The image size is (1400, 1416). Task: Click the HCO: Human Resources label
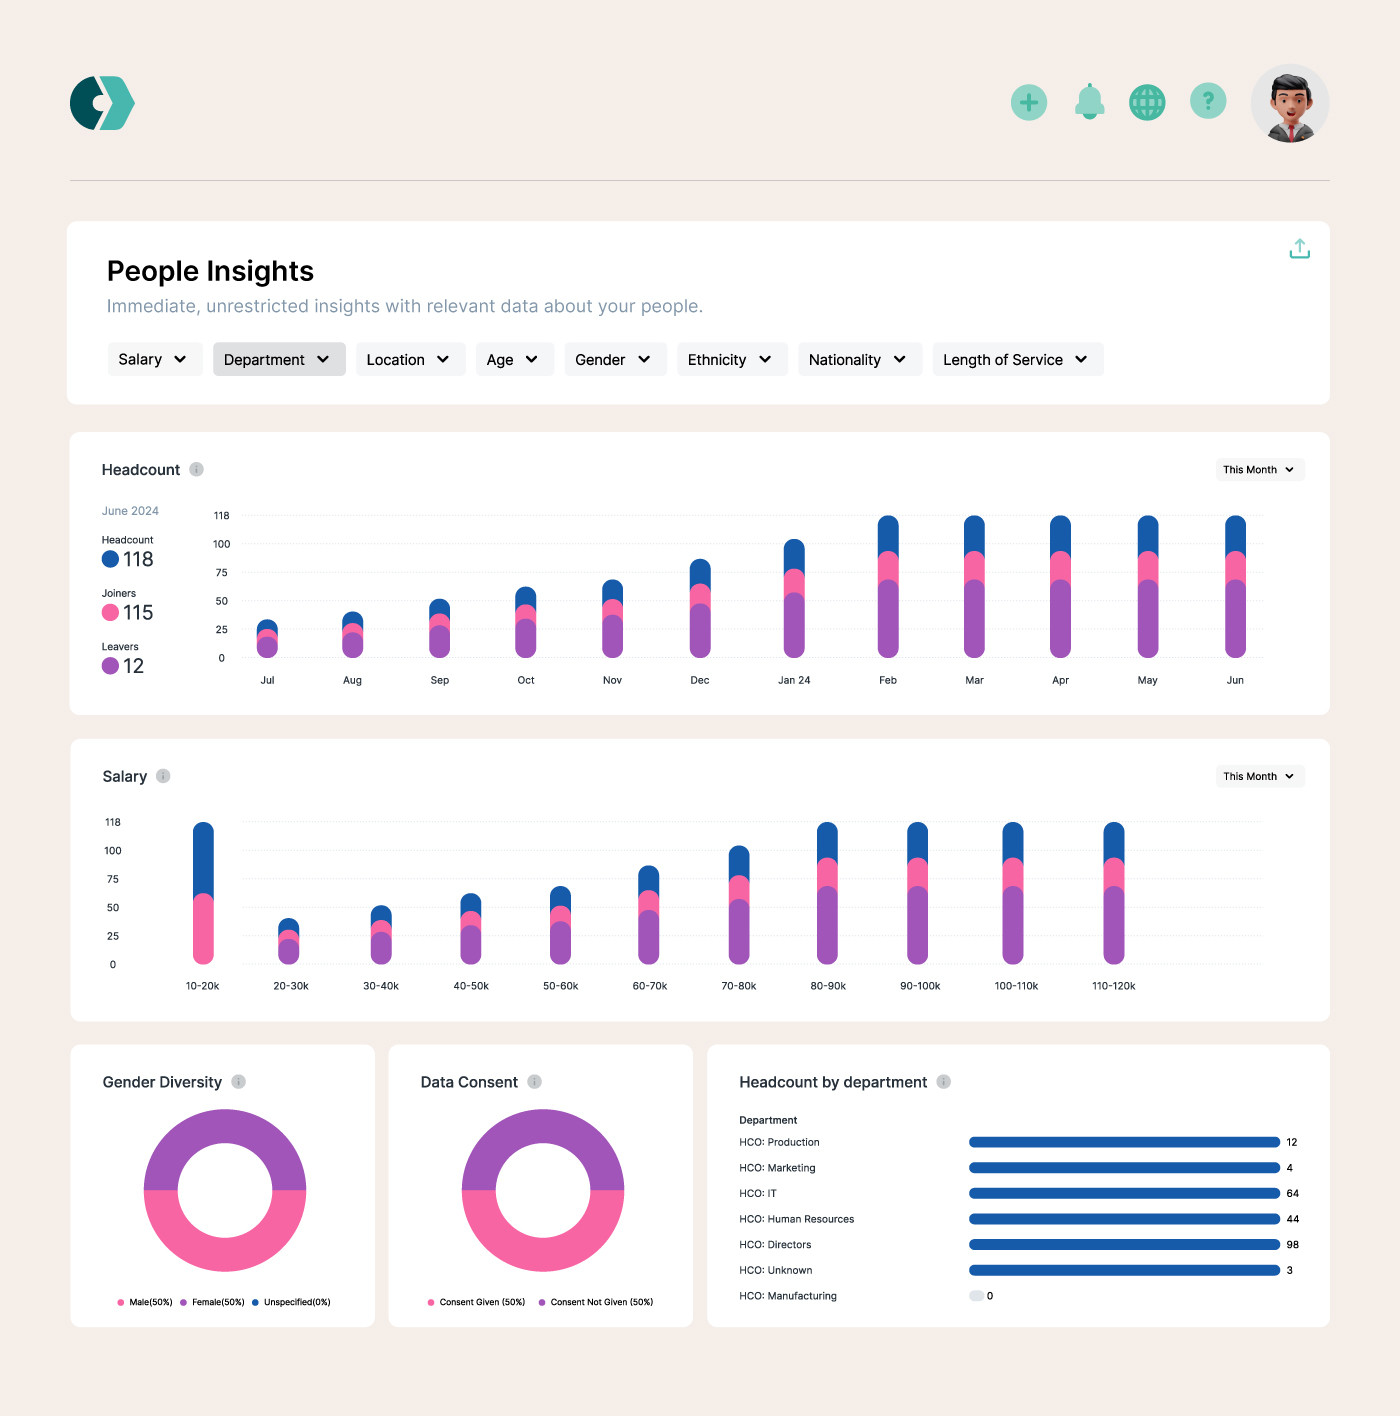797,1219
